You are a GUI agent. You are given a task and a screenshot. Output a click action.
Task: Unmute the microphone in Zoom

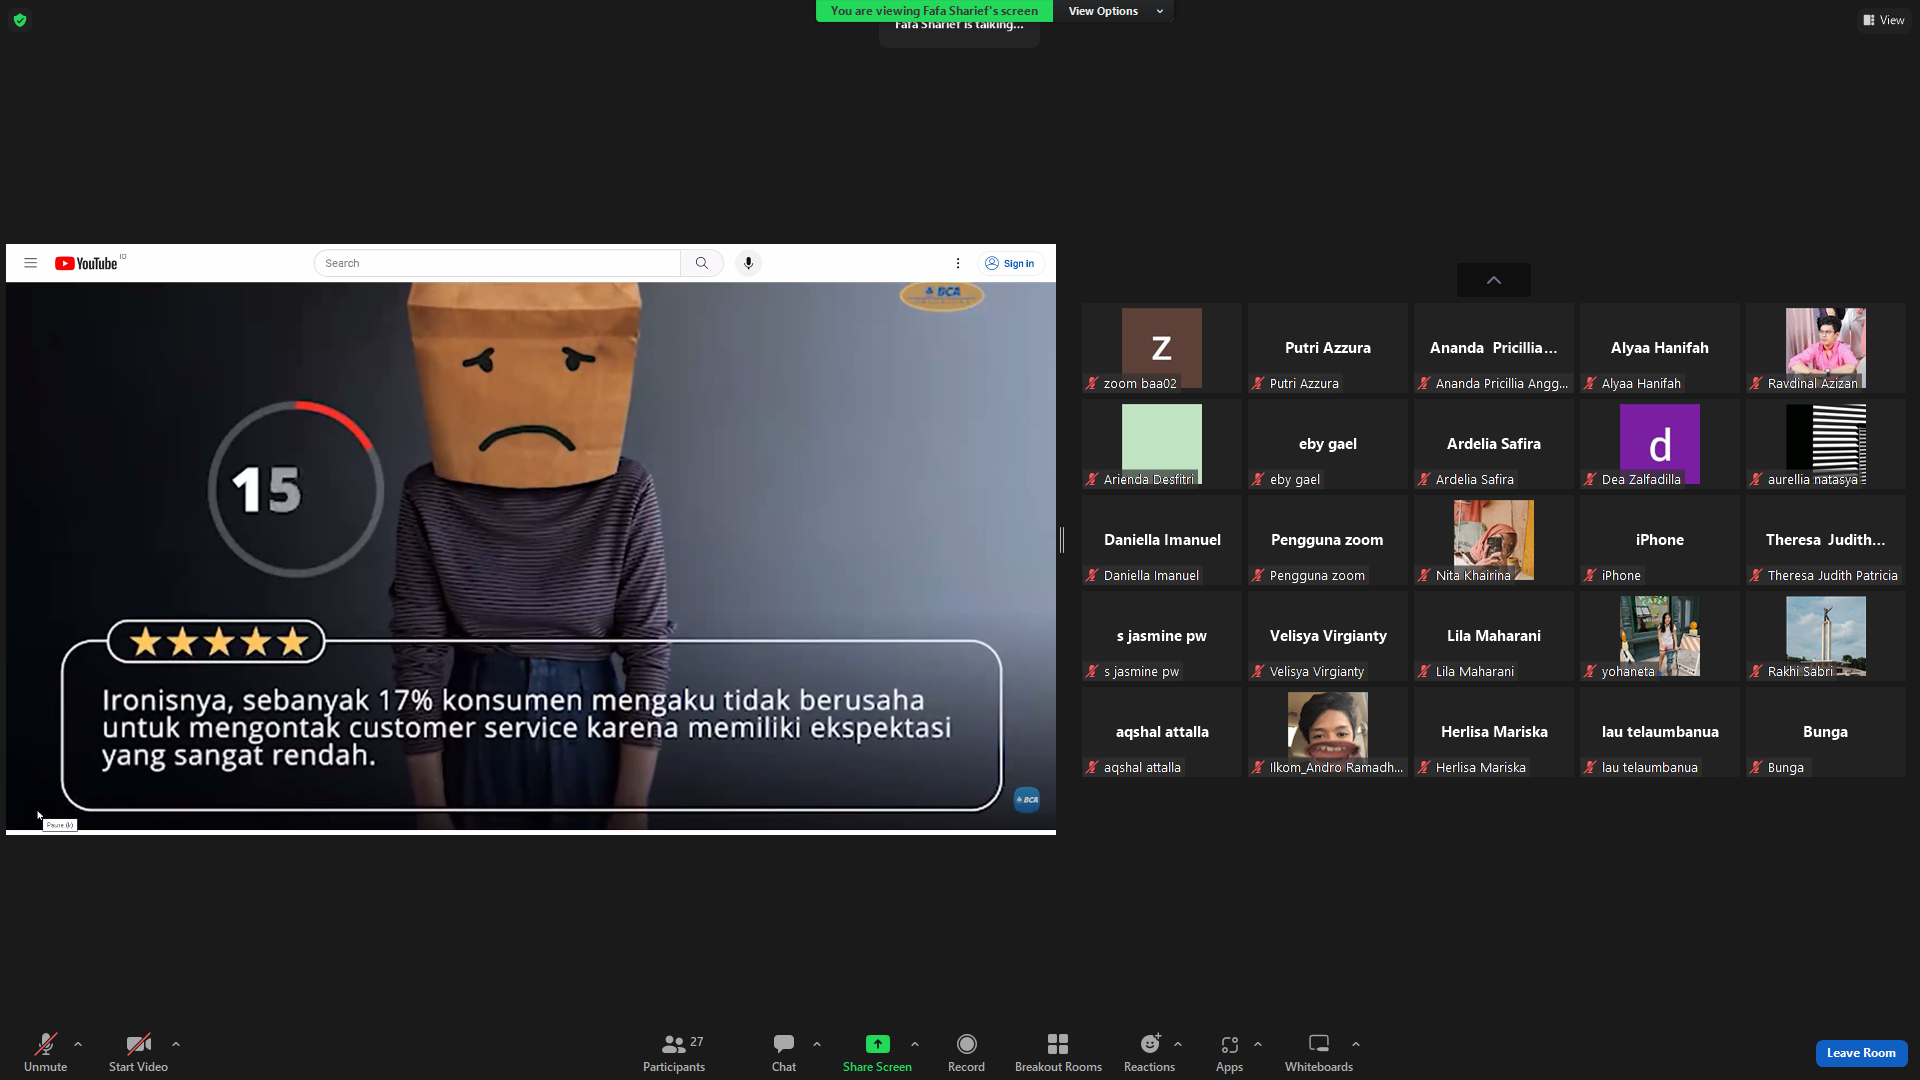click(45, 1052)
